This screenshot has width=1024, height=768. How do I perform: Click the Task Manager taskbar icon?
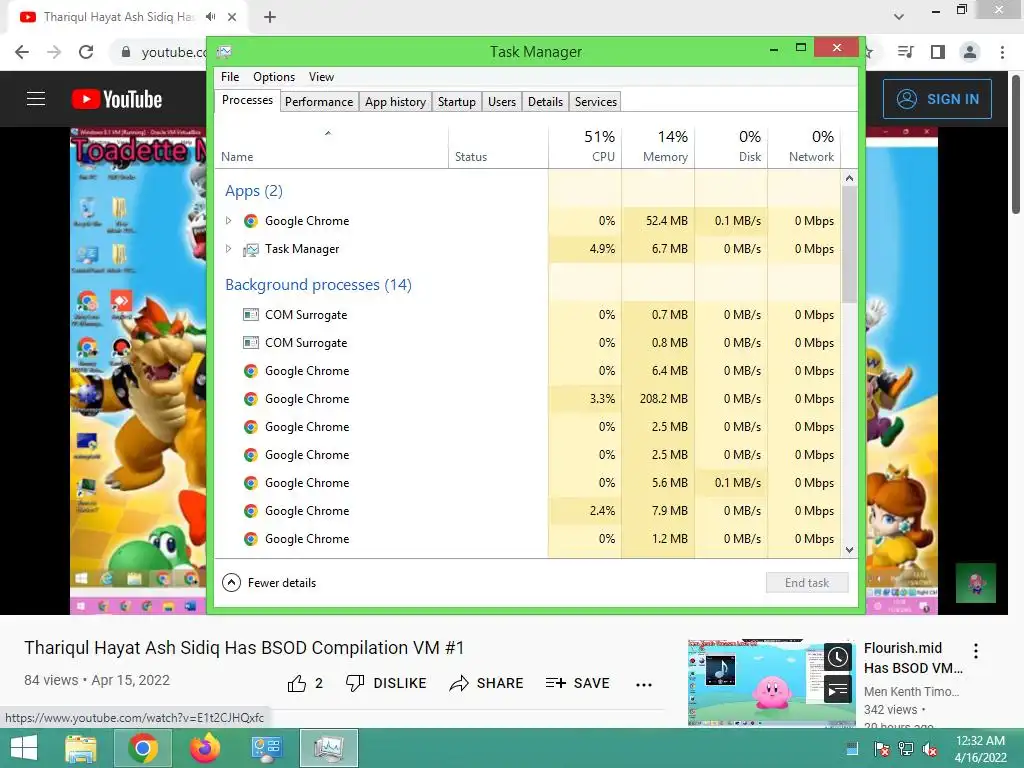[328, 748]
